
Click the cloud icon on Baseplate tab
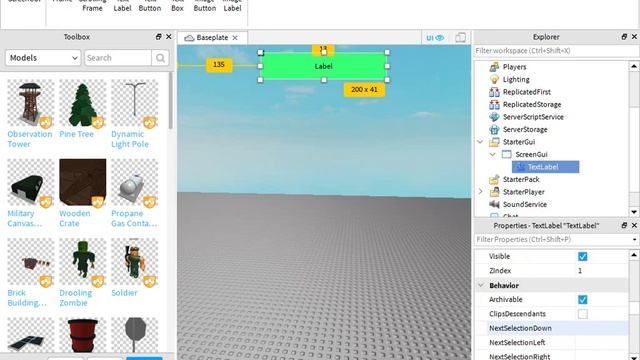coord(189,38)
